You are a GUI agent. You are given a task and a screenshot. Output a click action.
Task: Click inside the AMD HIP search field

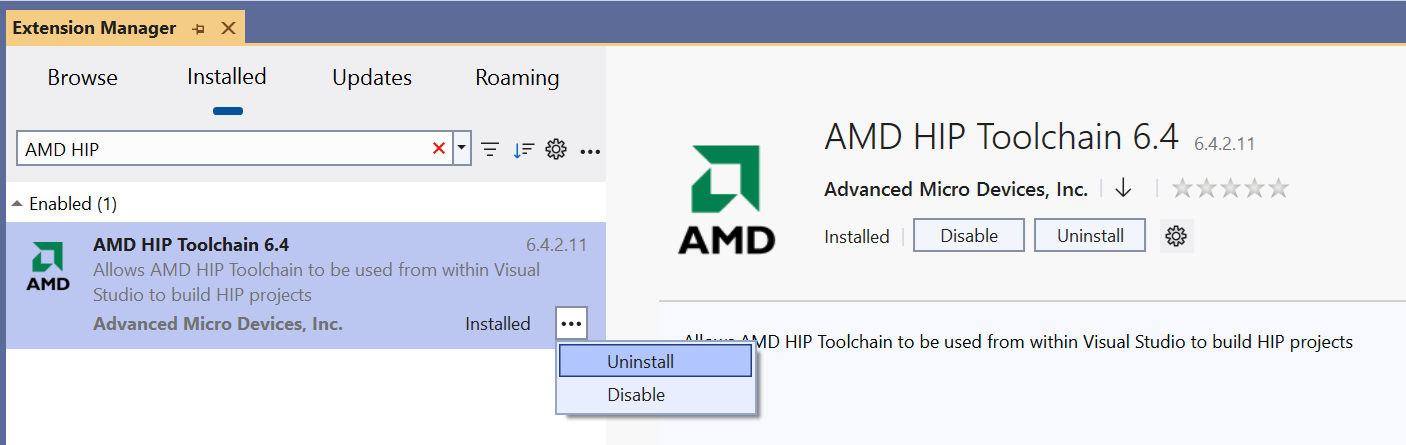coord(220,149)
